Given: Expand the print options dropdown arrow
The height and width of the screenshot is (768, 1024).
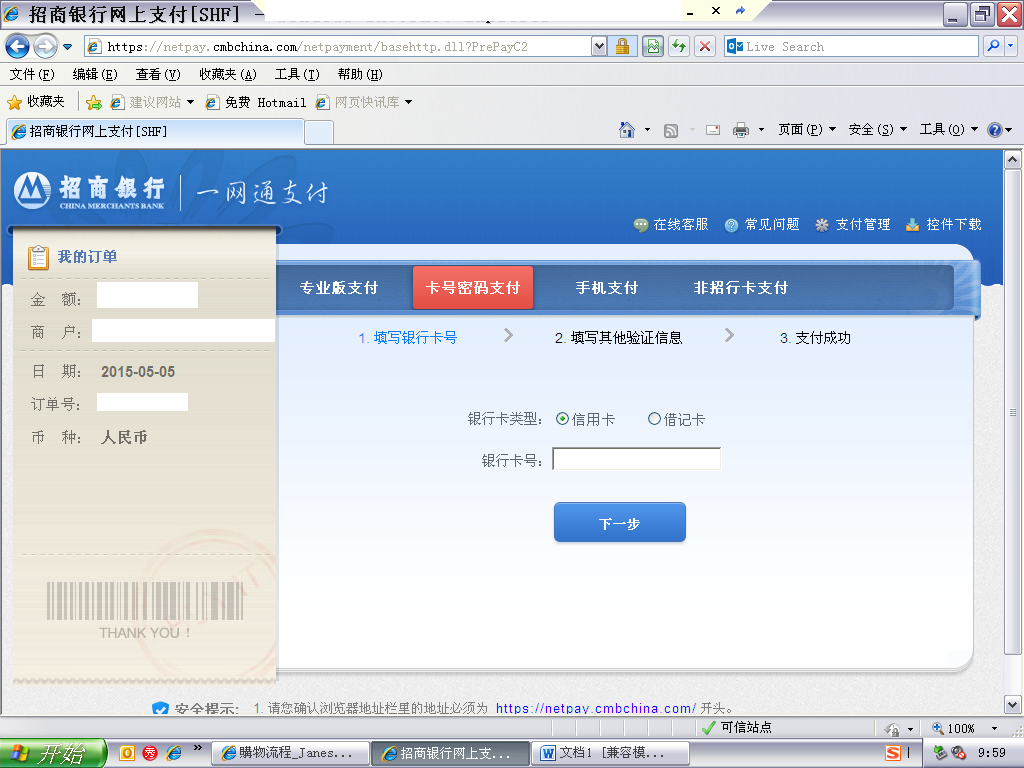Looking at the screenshot, I should coord(761,130).
